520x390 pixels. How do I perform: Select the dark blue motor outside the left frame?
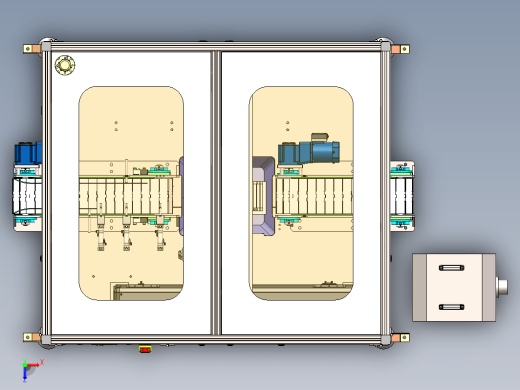click(x=28, y=153)
